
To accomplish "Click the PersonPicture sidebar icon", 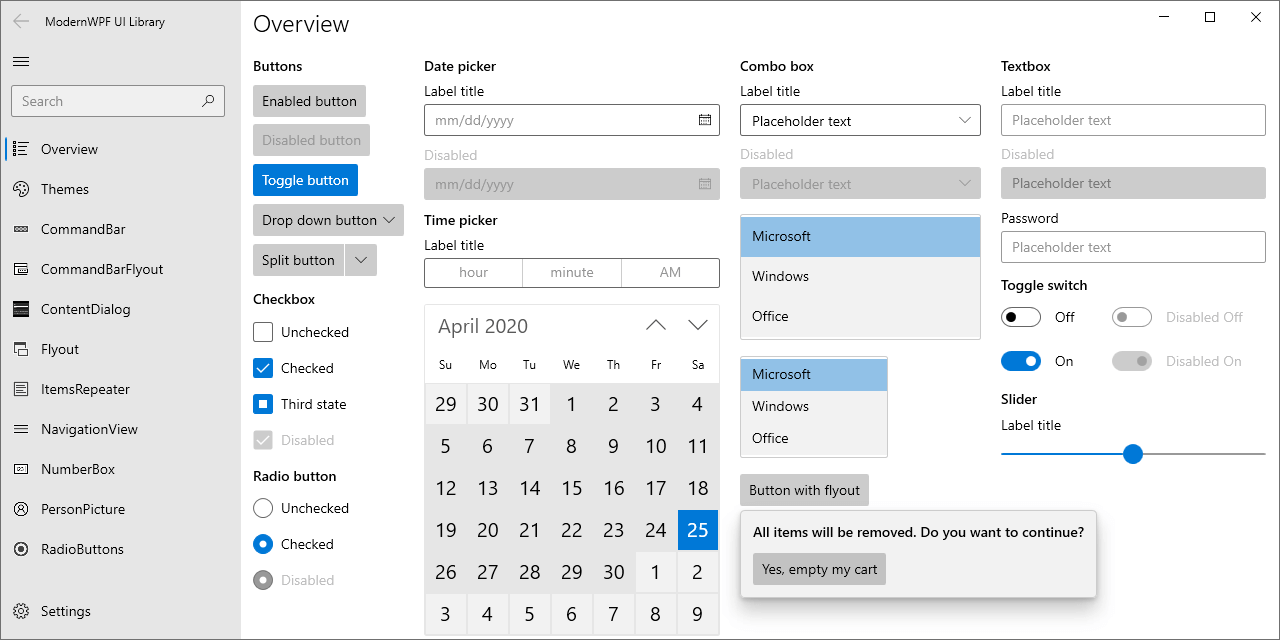I will 21,509.
